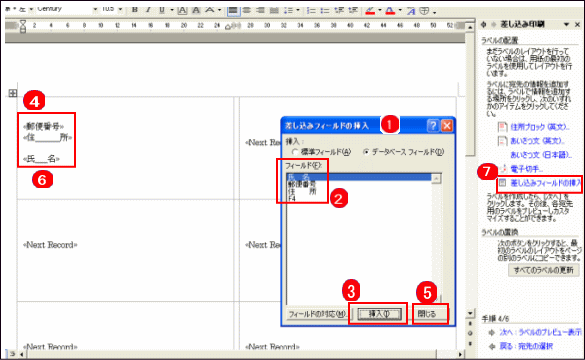585x360 pixels.
Task: Open the highlight color dropdown arrow
Action: 379,10
